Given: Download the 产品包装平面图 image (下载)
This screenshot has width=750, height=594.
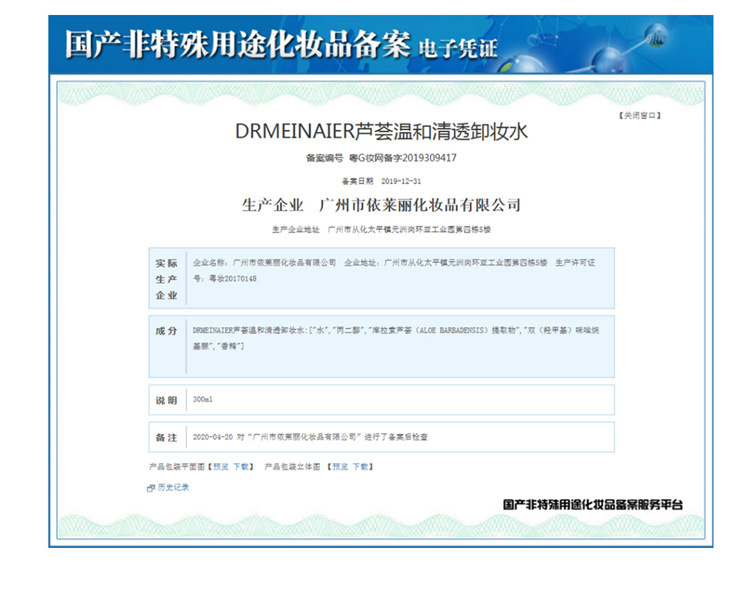Looking at the screenshot, I should pos(241,467).
